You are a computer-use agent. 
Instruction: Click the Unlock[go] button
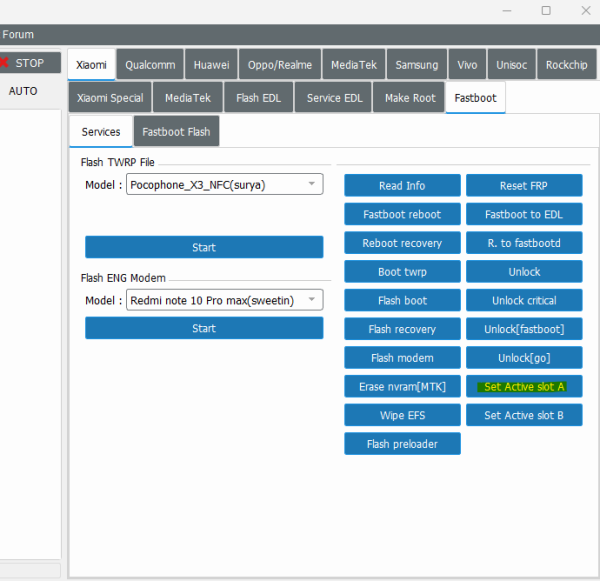[524, 357]
